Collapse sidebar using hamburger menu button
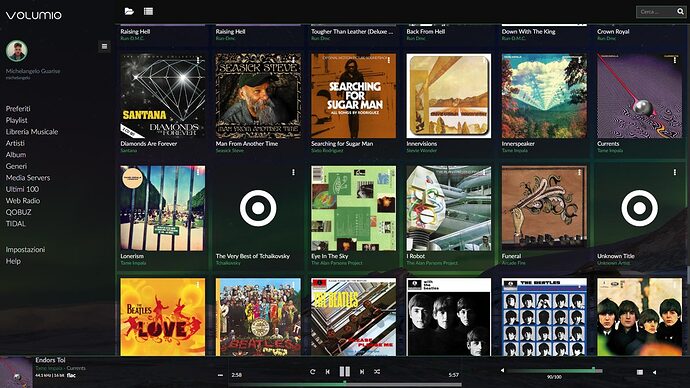Screen dimensions: 690x388 coord(104,46)
